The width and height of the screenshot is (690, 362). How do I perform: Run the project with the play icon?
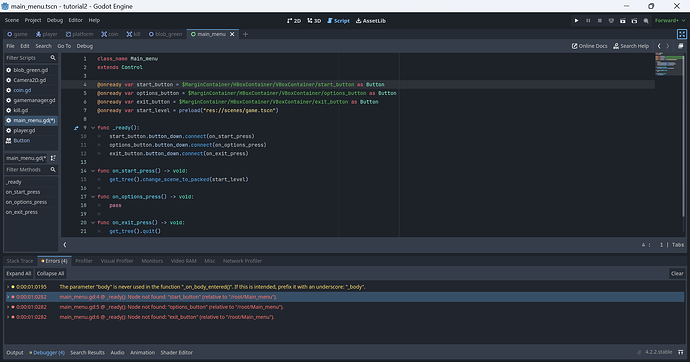click(576, 21)
